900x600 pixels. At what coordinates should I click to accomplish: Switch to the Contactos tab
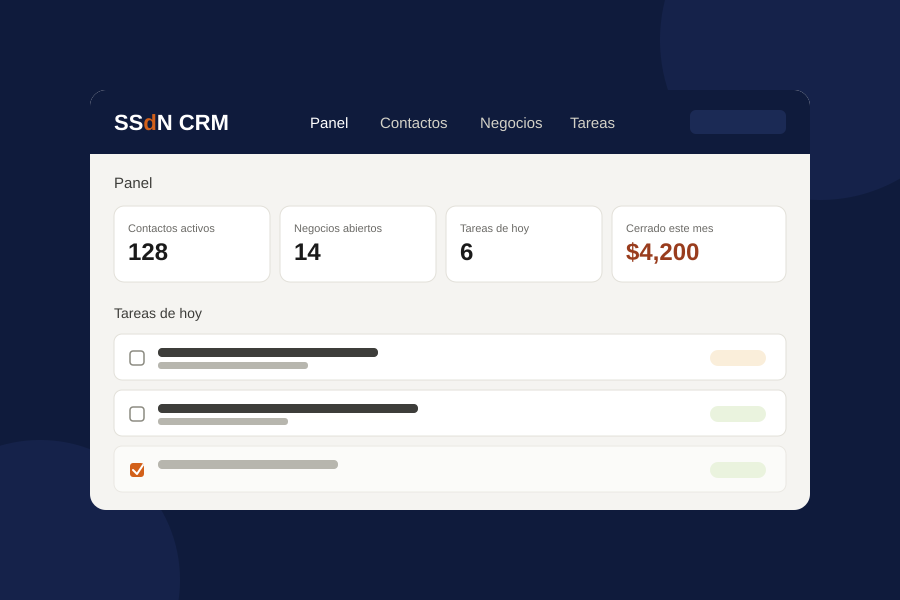(x=413, y=123)
